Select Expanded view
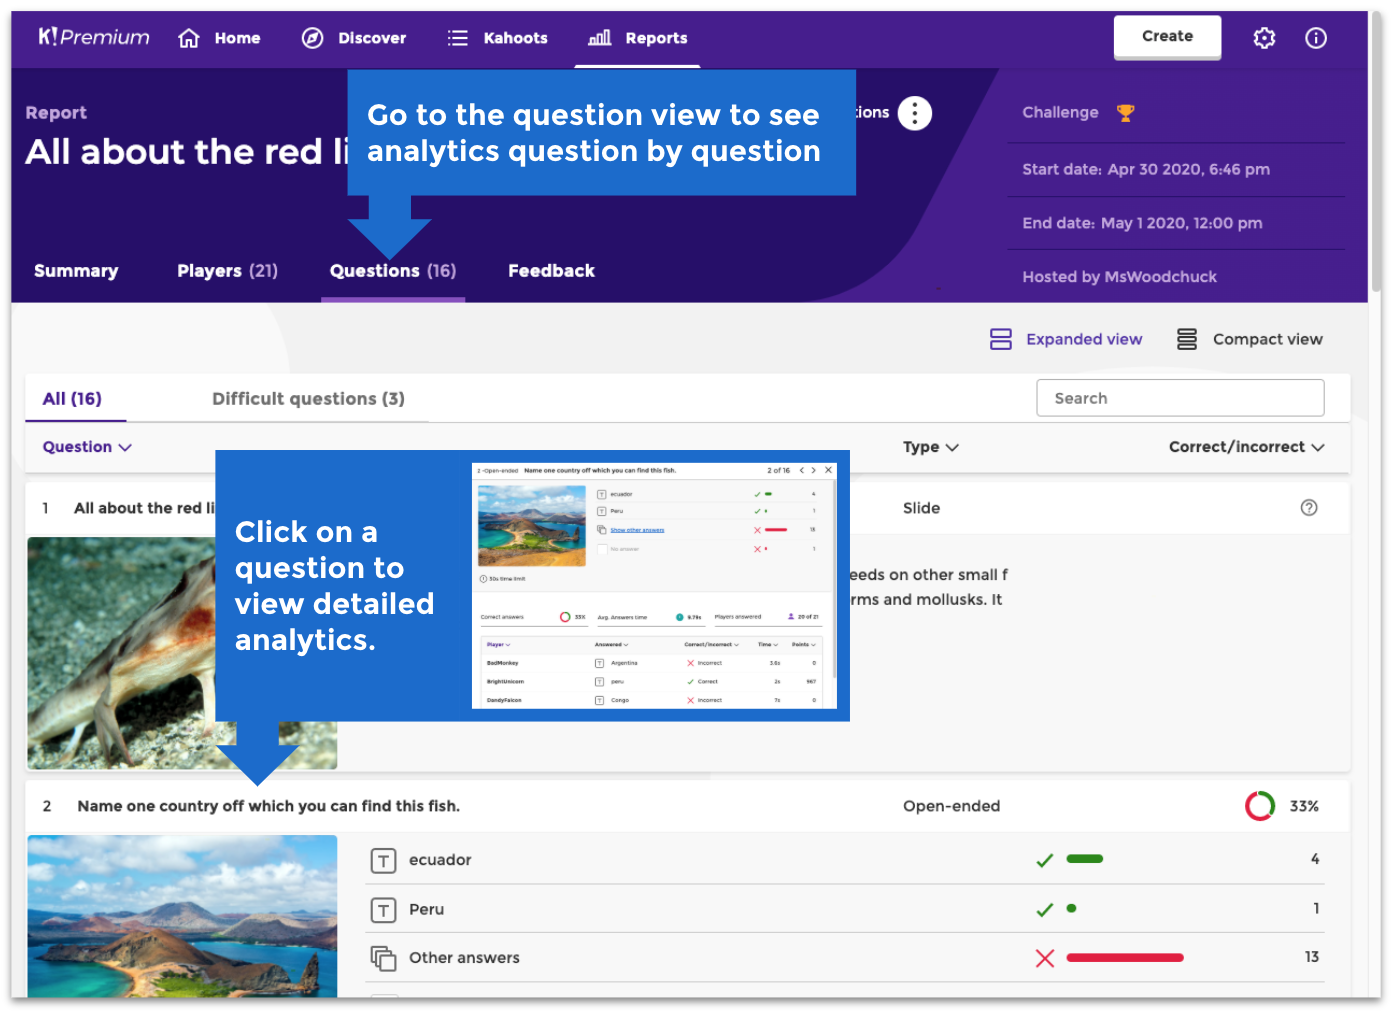 pos(1066,339)
